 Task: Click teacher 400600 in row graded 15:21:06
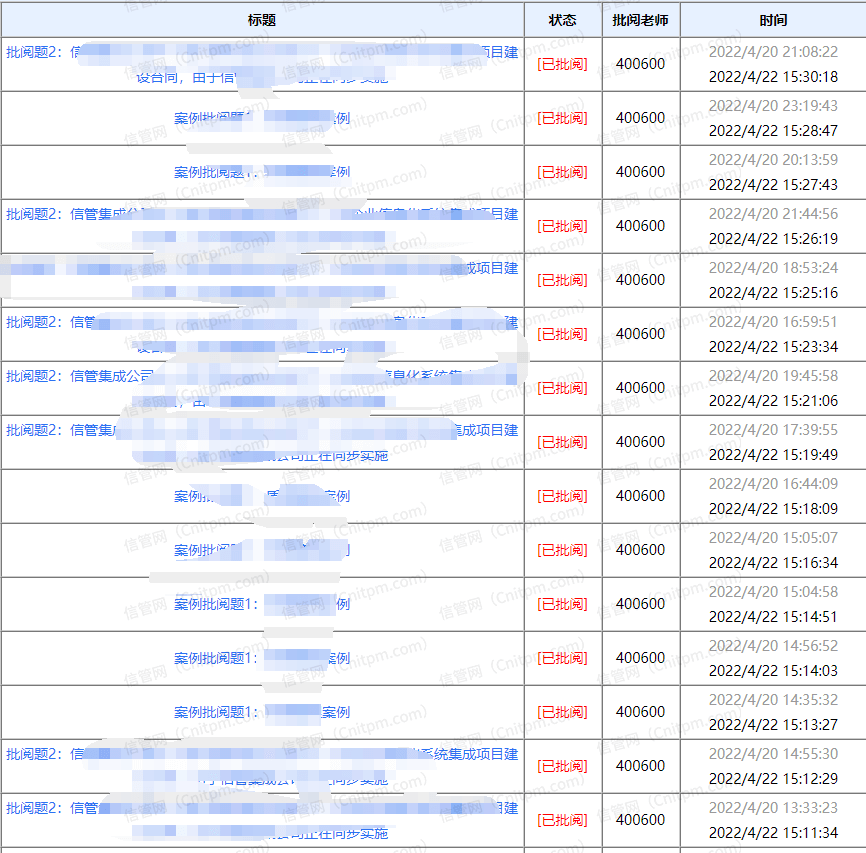(x=640, y=388)
